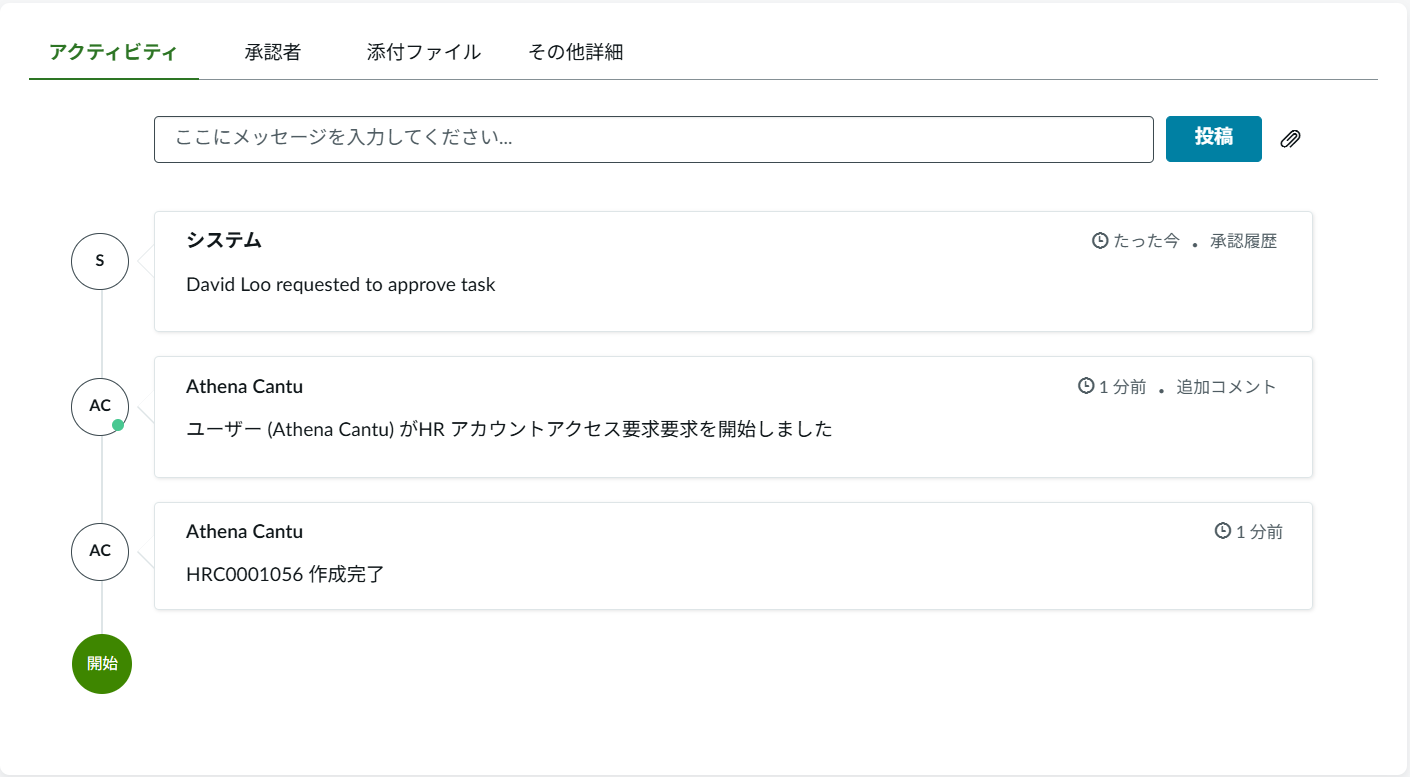Screen dimensions: 1410x777
Task: Expand the system entry David Loo requested to approve
Action: (733, 270)
